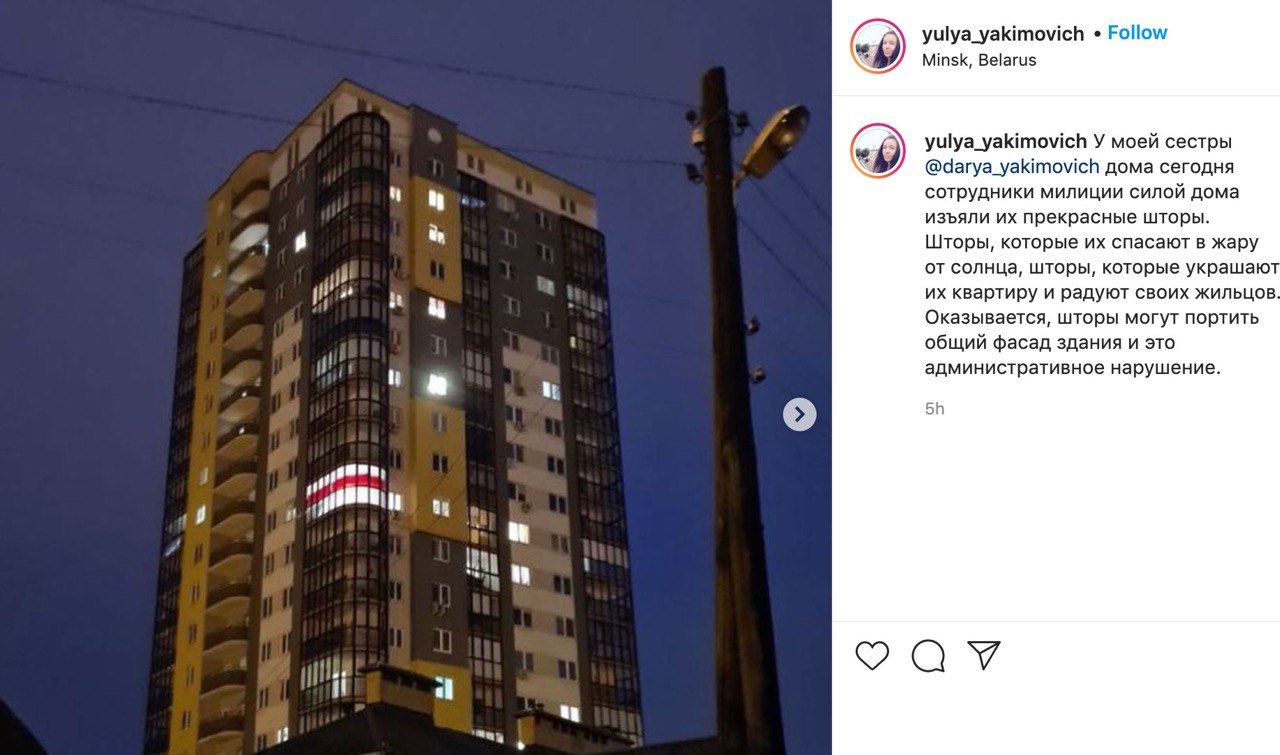Open the profile avatar in post header
This screenshot has height=755, width=1280.
[x=878, y=46]
